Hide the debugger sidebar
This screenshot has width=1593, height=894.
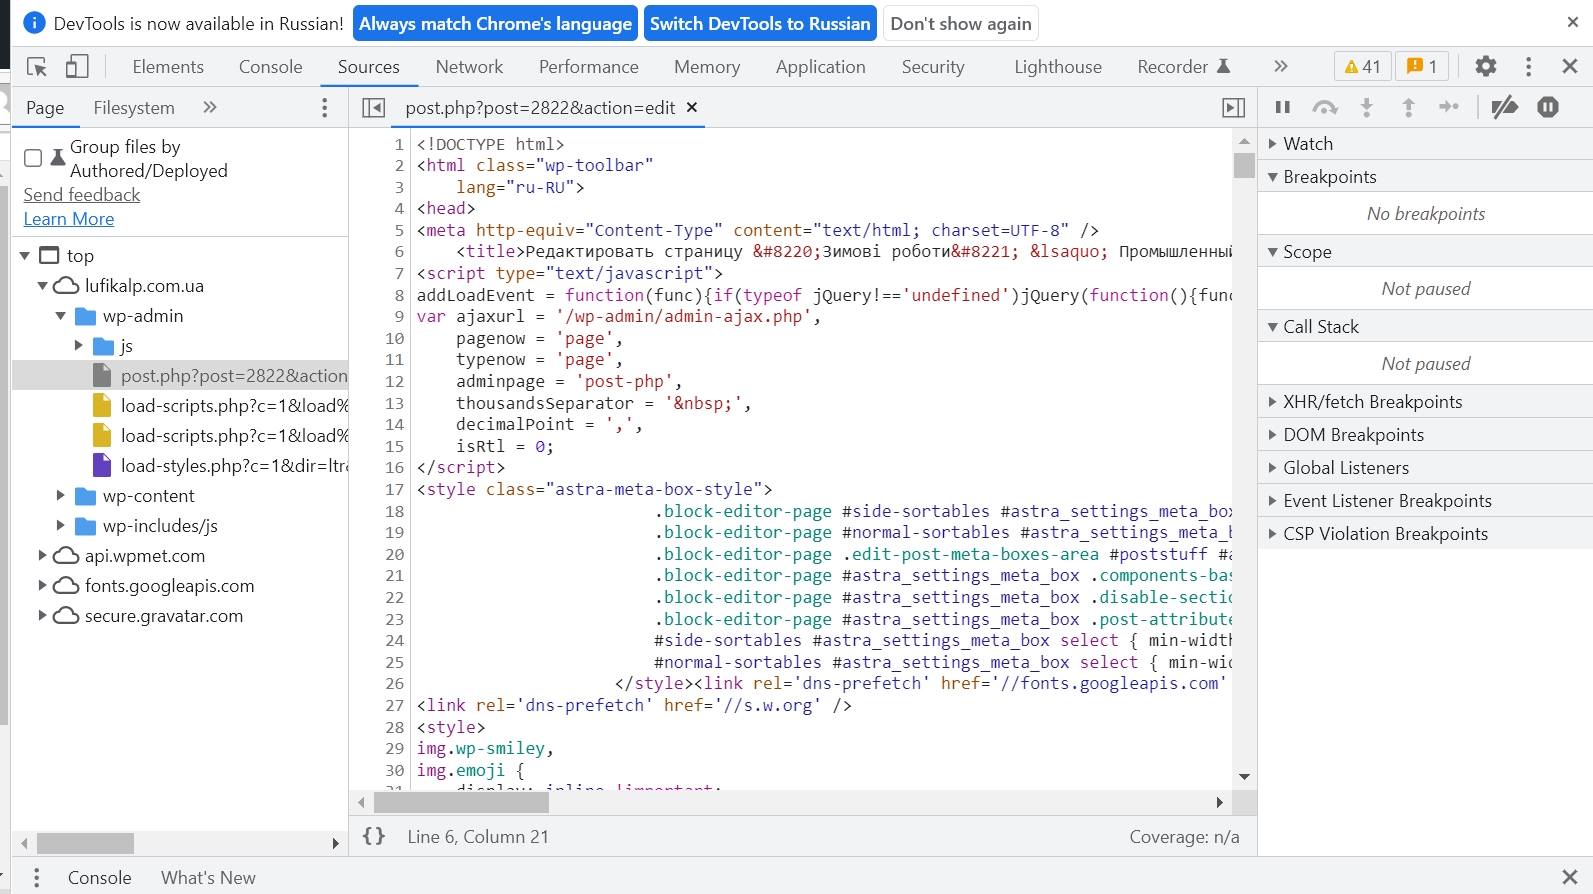pyautogui.click(x=1234, y=108)
